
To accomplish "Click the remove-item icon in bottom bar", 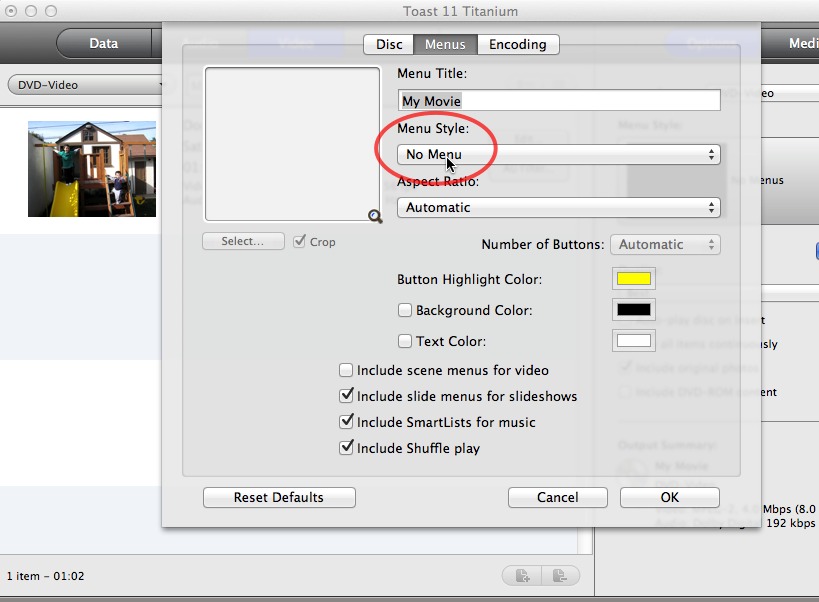I will click(x=560, y=575).
